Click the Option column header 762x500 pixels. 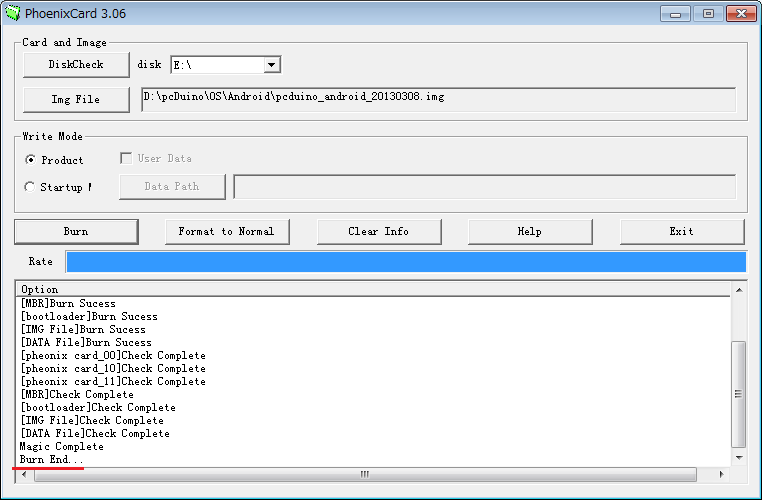(374, 289)
